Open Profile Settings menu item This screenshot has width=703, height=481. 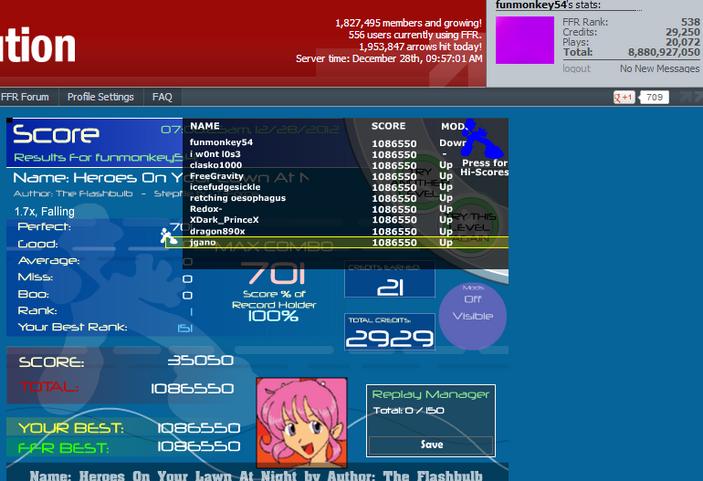point(100,97)
